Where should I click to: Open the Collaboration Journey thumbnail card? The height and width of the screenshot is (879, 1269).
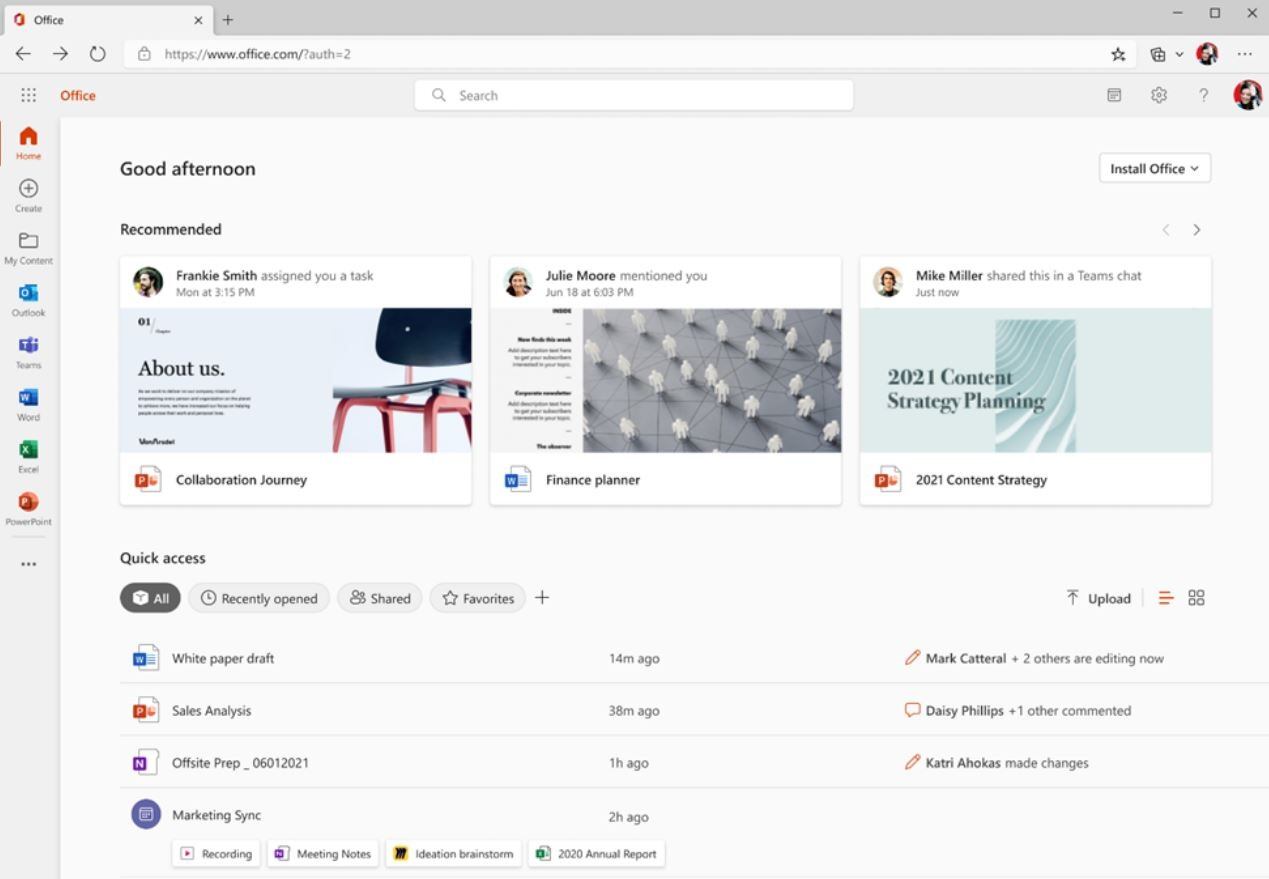click(x=295, y=380)
